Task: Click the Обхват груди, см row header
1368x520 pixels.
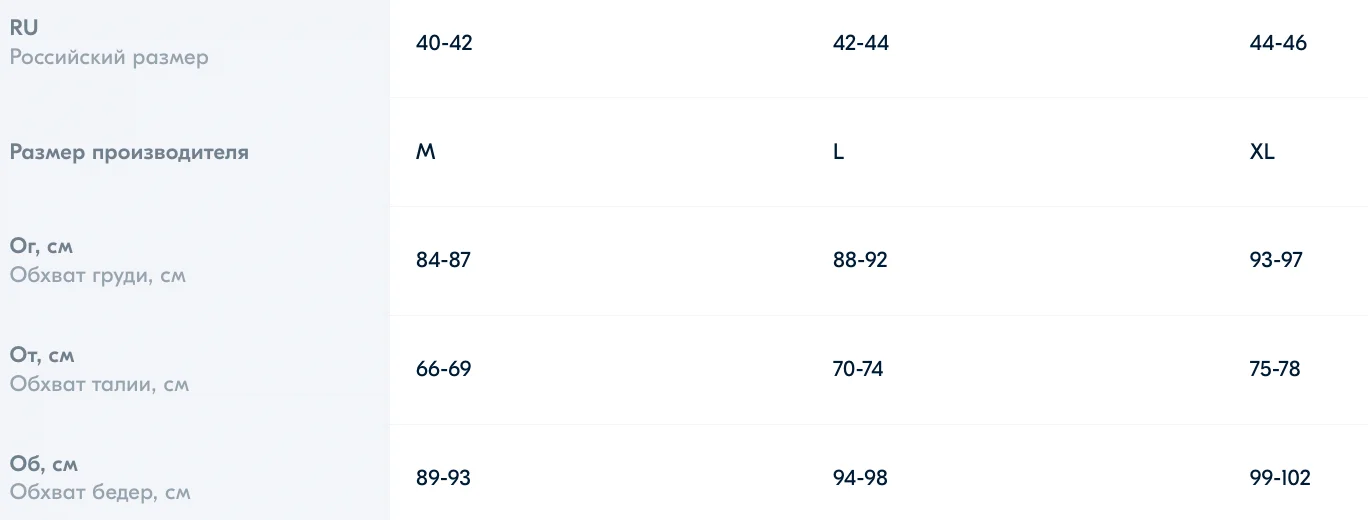Action: click(98, 260)
